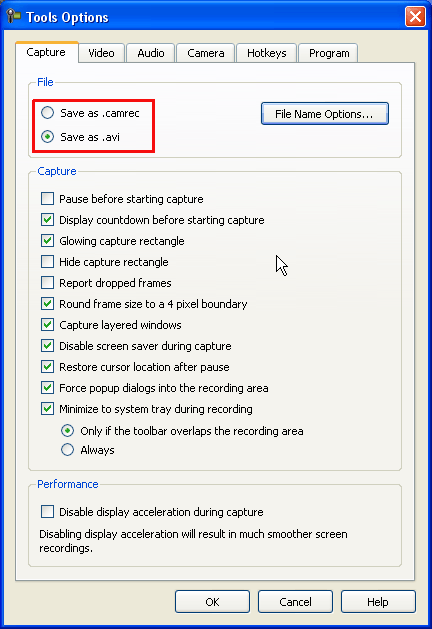Image resolution: width=432 pixels, height=629 pixels.
Task: Select the Hotkeys tab
Action: 266,53
